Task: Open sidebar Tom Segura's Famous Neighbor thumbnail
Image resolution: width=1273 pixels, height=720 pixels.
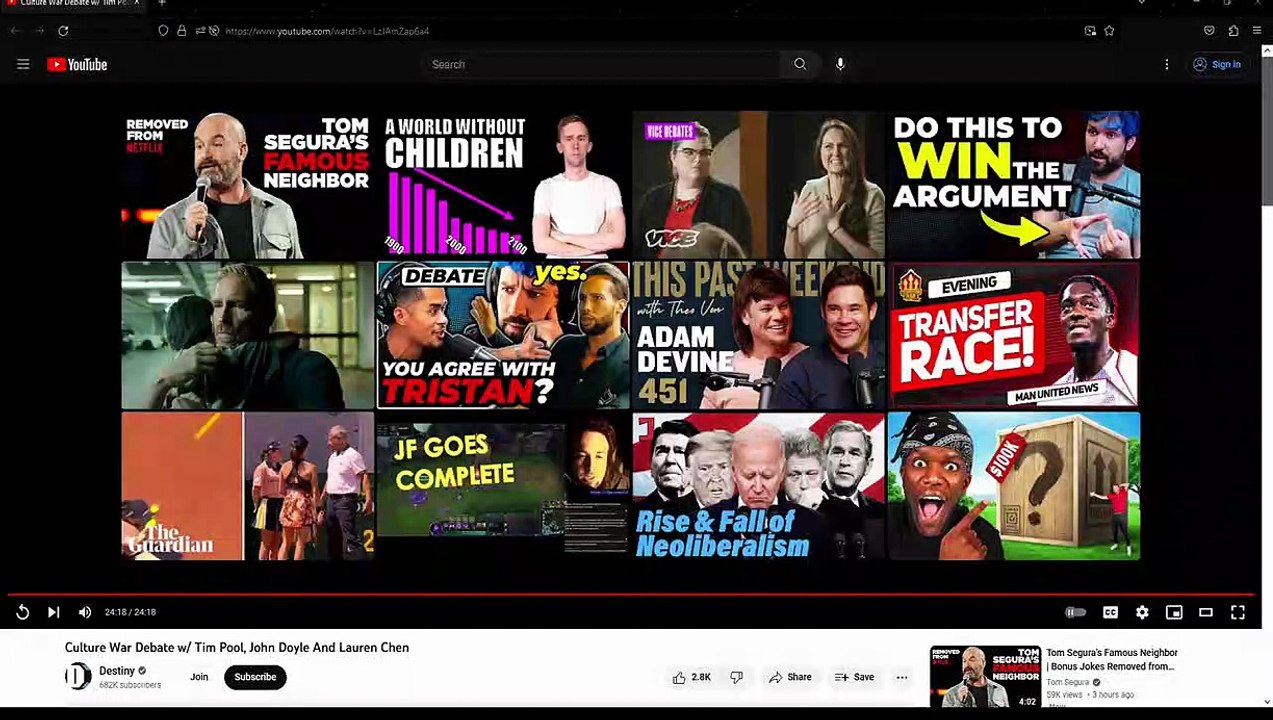Action: click(x=985, y=677)
